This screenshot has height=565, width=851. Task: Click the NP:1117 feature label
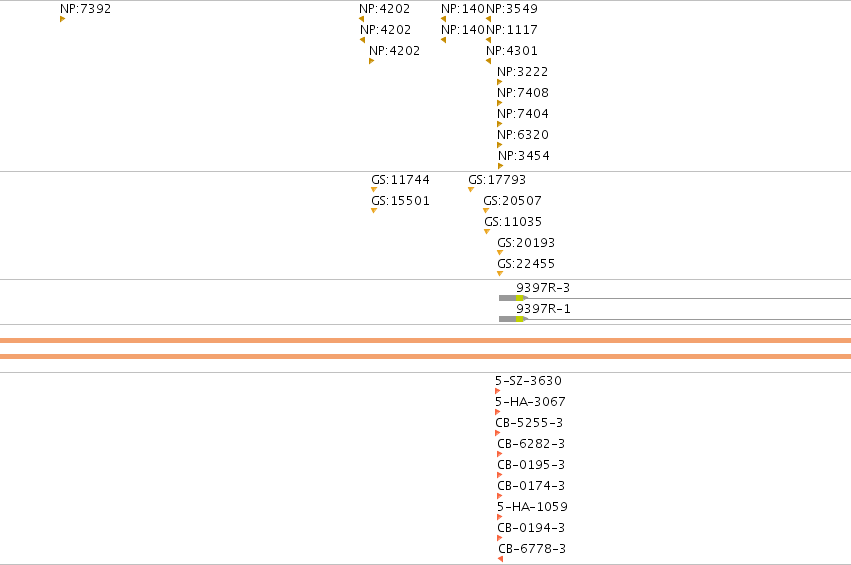[512, 30]
